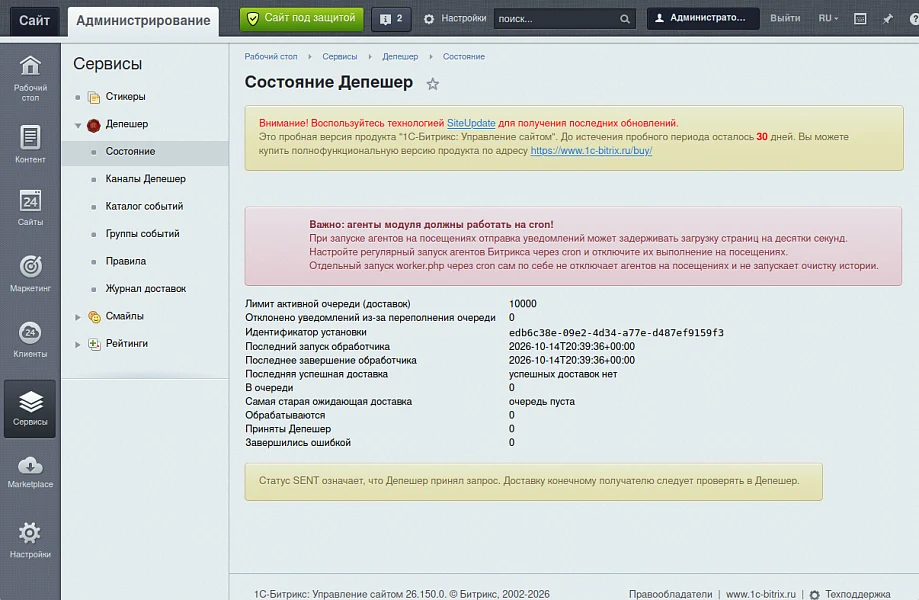Open the RU language dropdown

[828, 18]
